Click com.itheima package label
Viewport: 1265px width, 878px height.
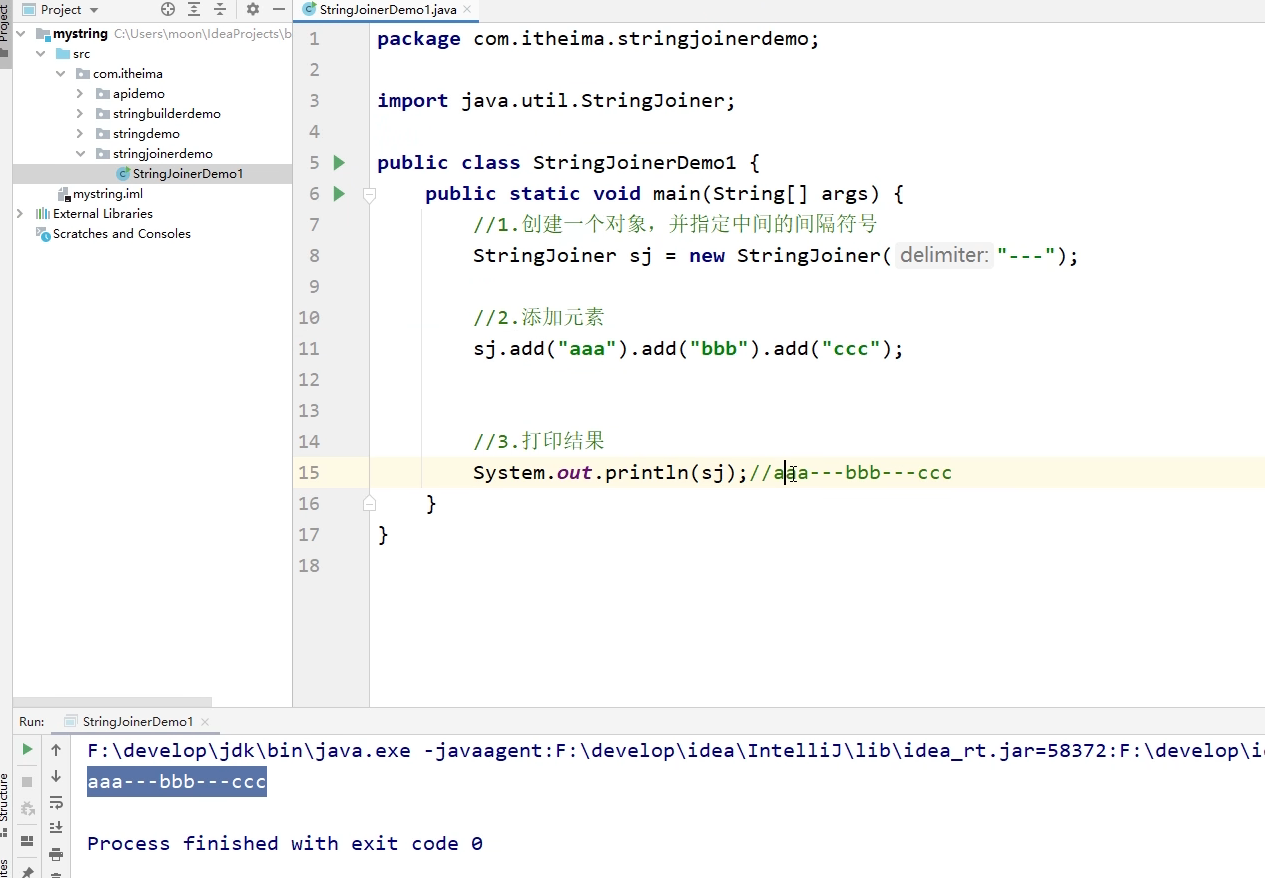[127, 74]
